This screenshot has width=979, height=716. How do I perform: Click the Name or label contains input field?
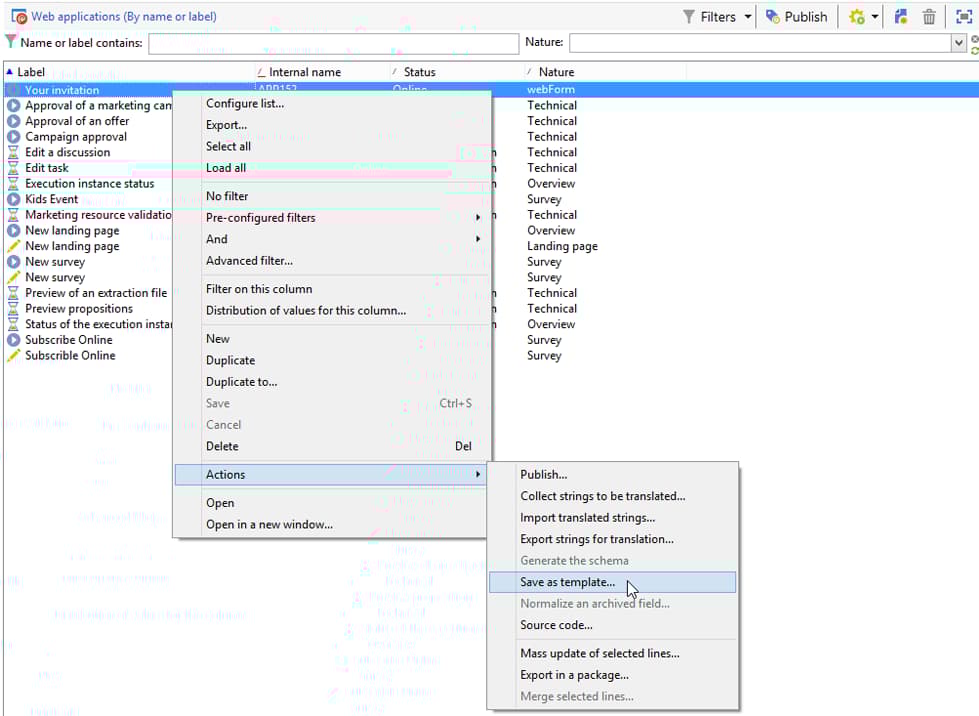pos(330,44)
